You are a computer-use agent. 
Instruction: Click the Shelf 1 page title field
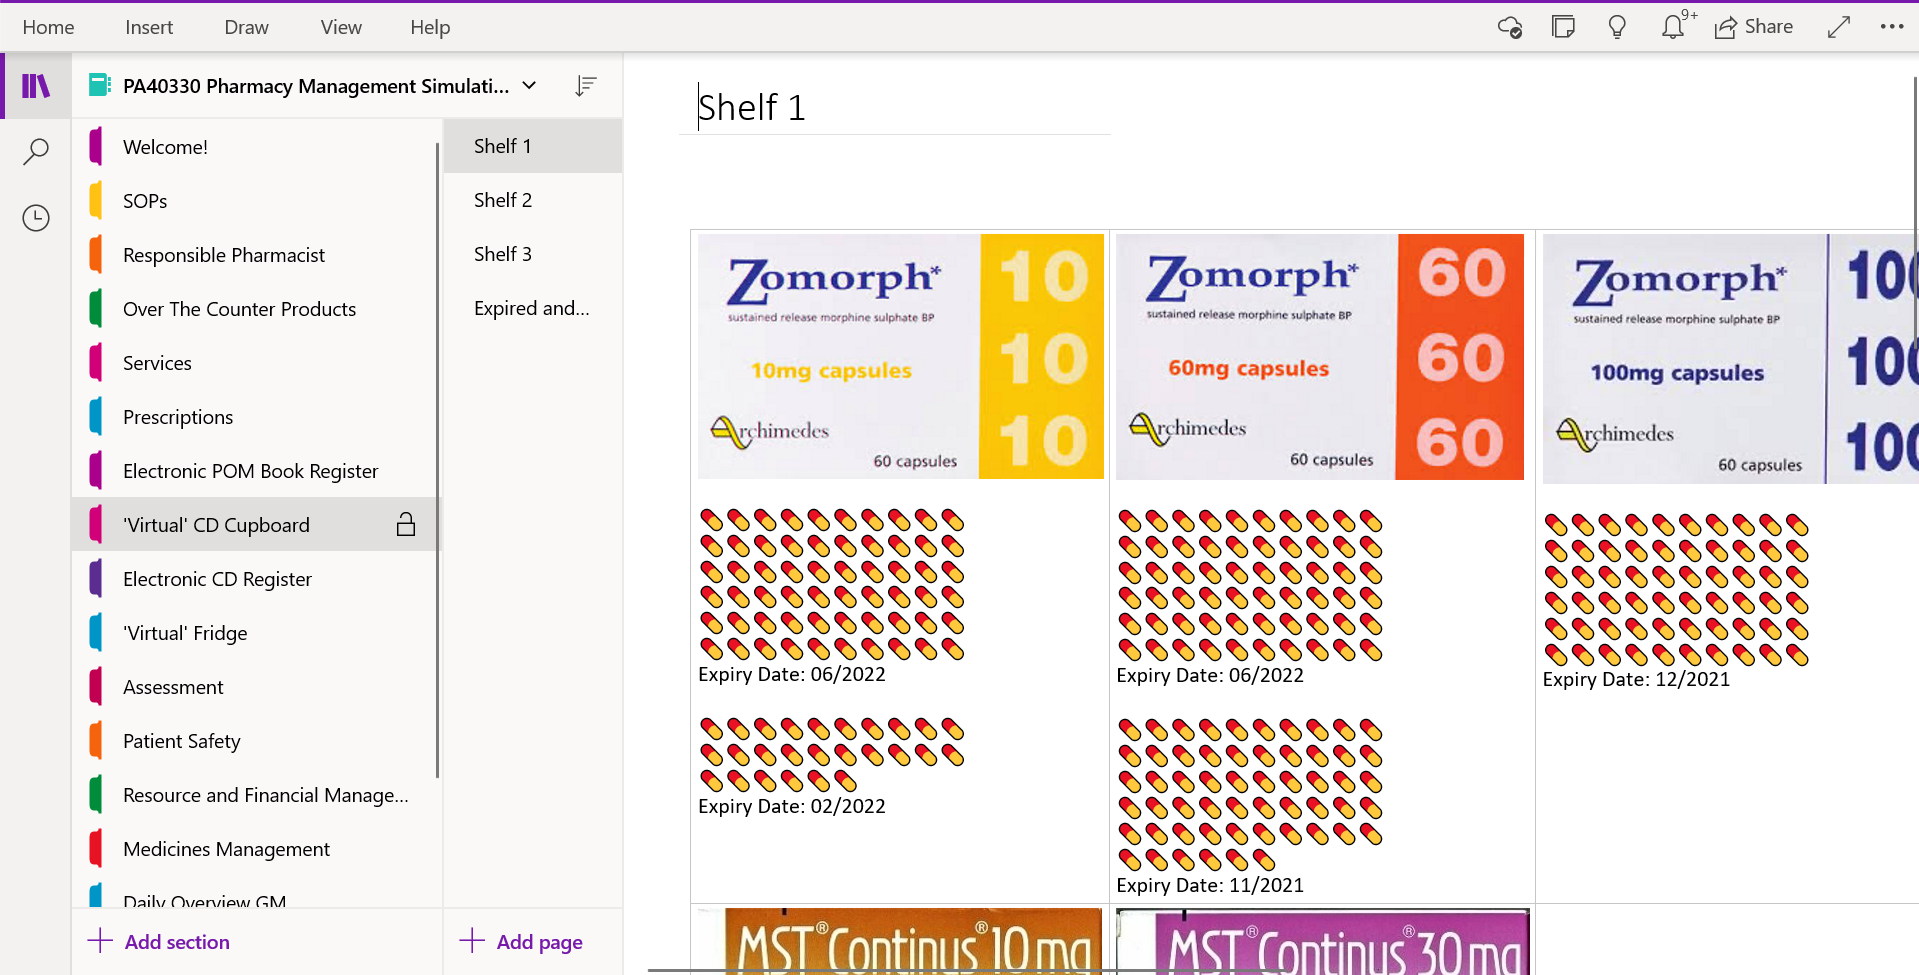pos(895,107)
